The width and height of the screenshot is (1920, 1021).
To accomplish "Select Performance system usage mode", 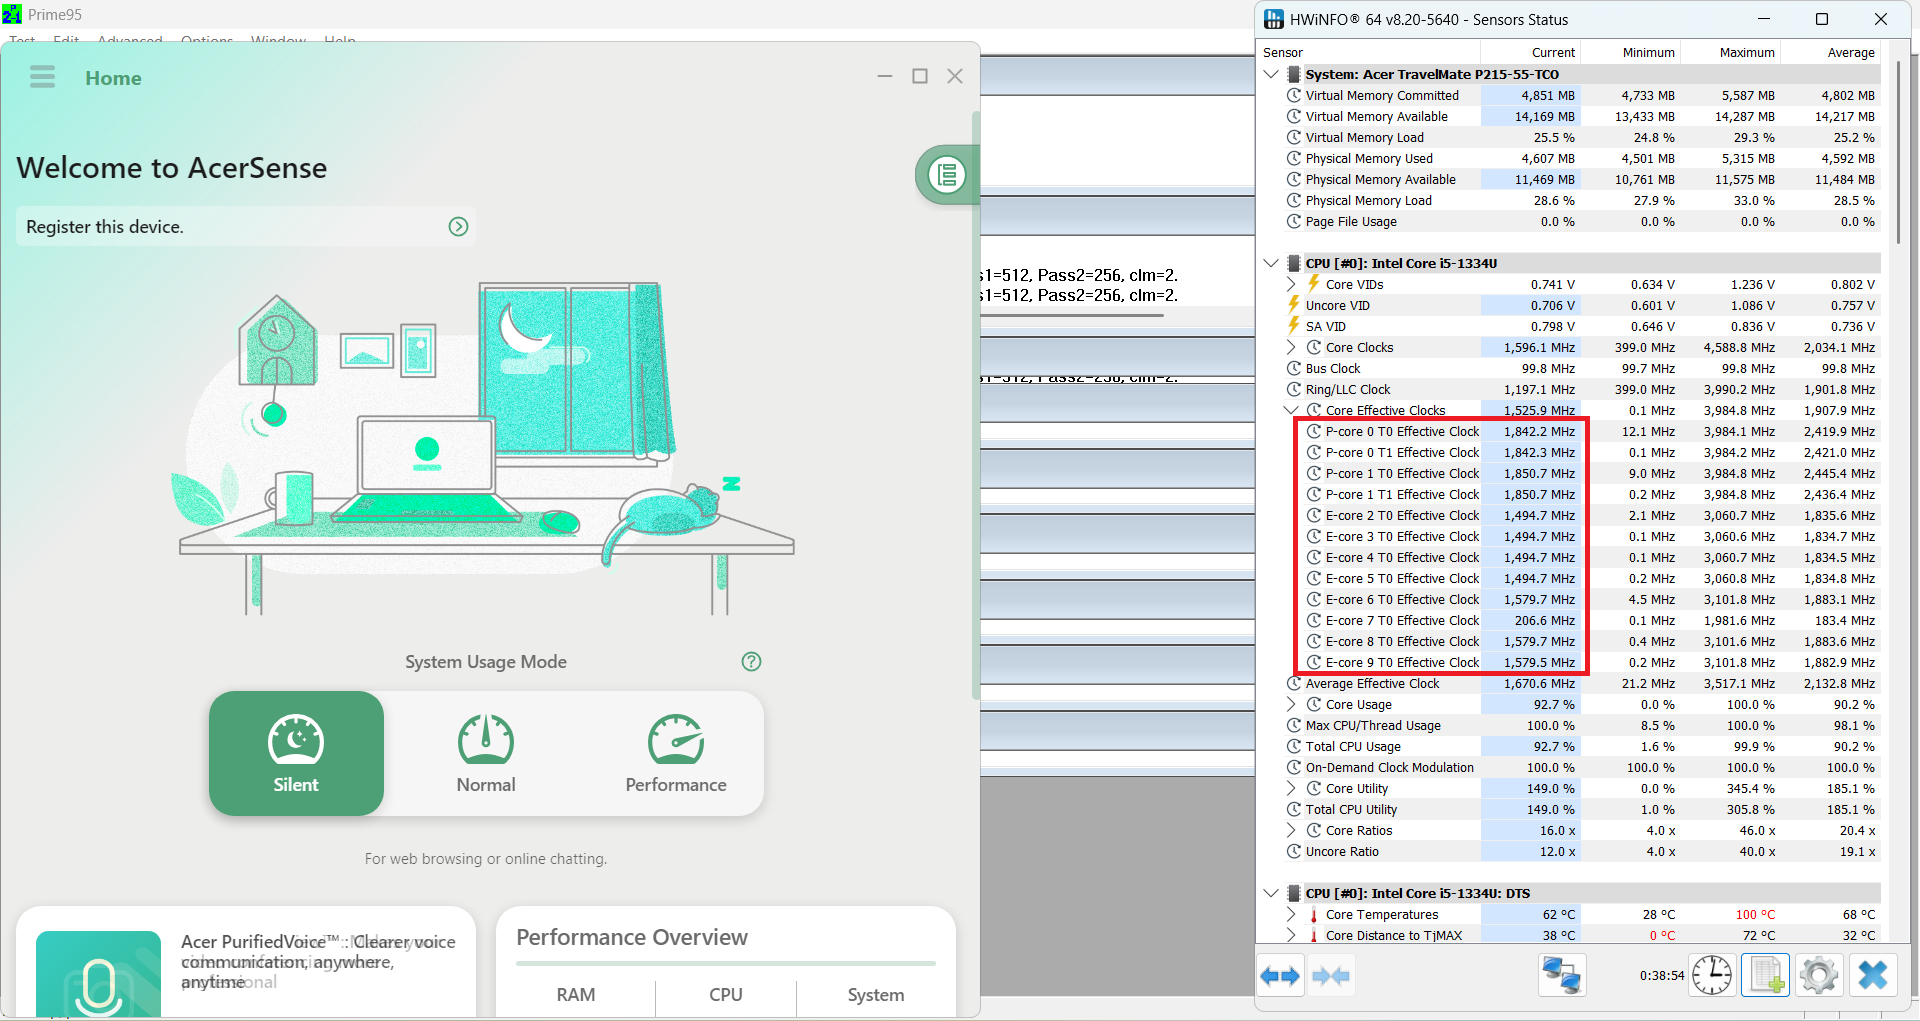I will (676, 753).
